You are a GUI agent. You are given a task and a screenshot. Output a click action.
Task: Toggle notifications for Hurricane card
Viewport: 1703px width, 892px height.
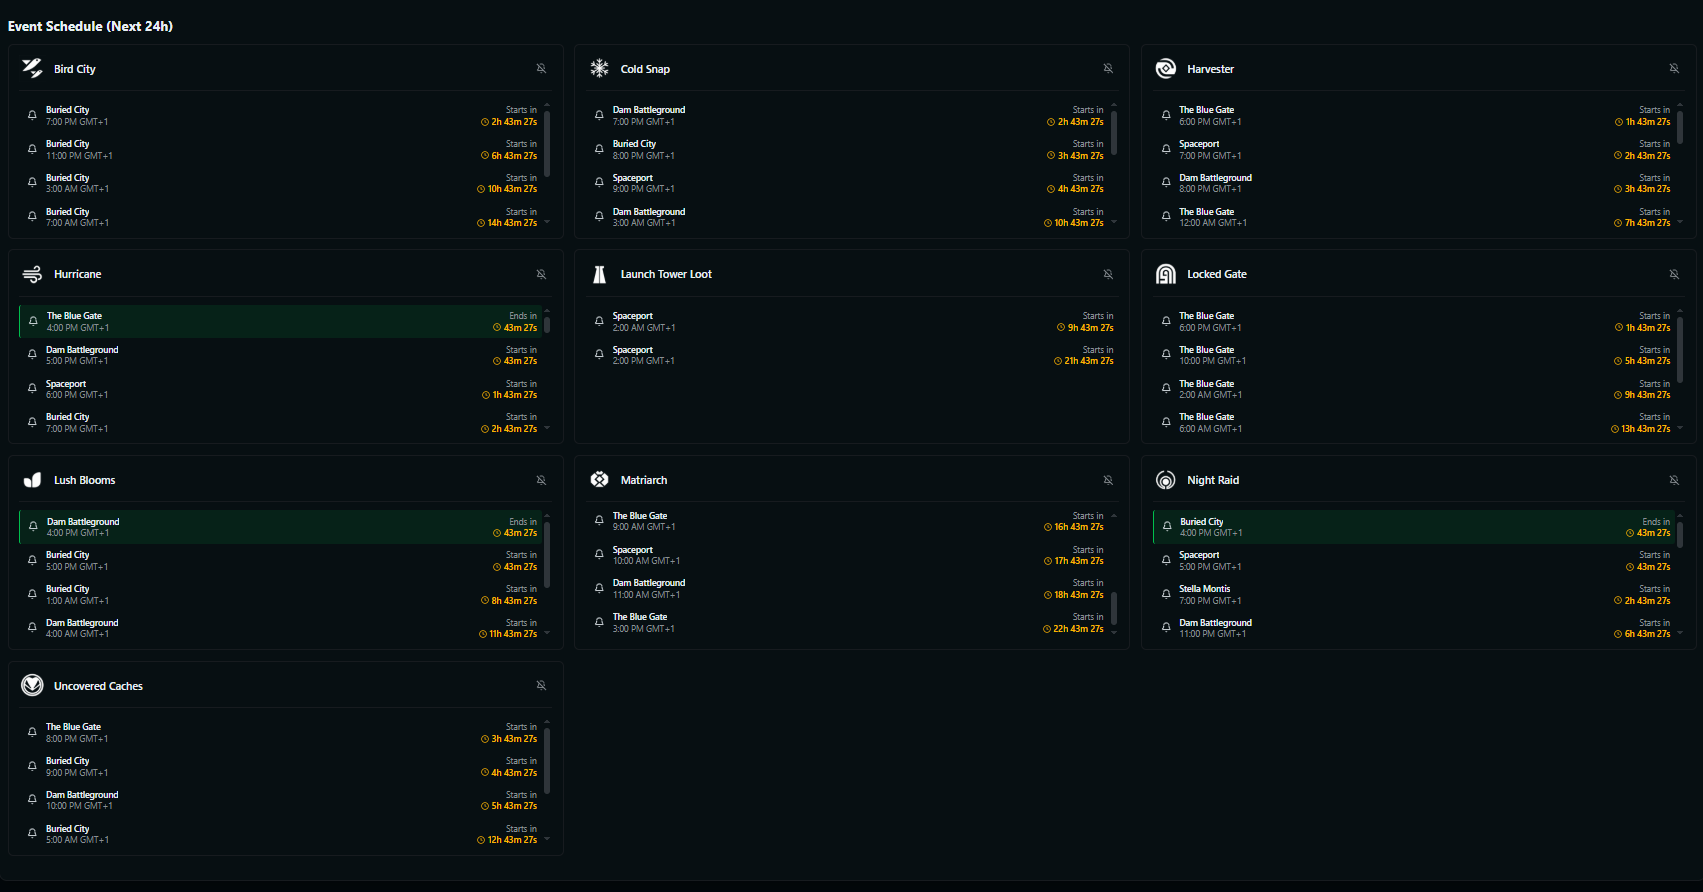541,274
